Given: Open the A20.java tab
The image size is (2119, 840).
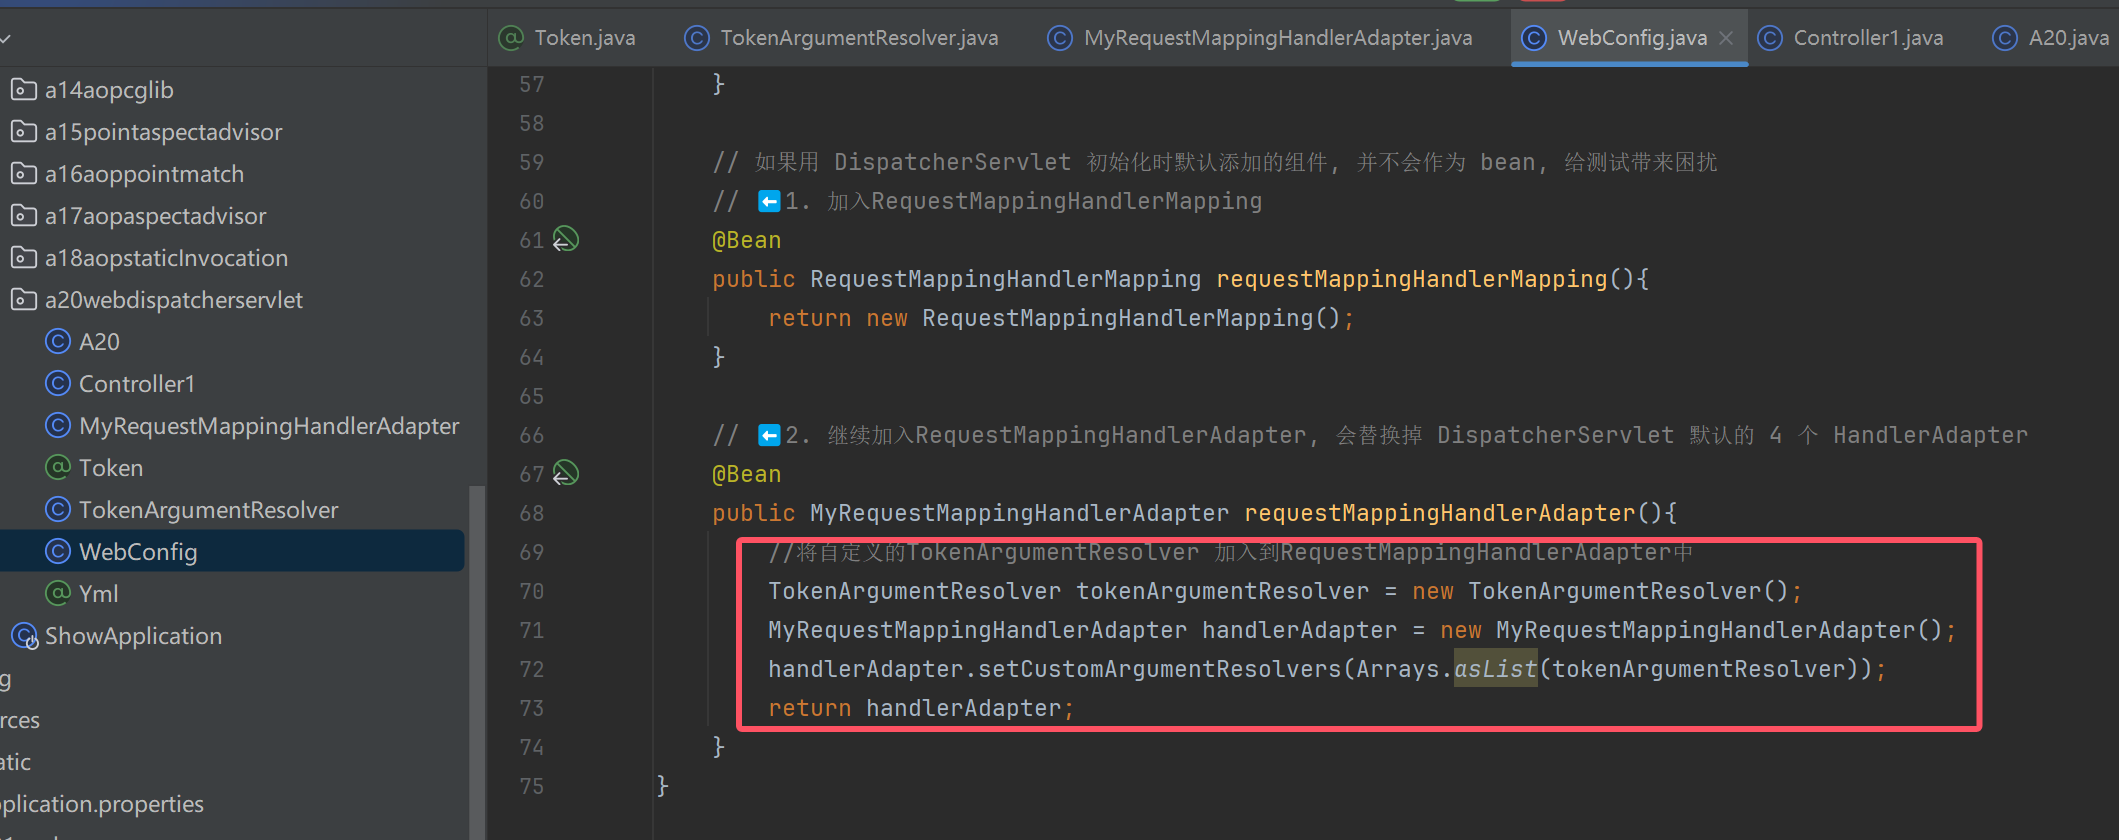Looking at the screenshot, I should click(x=2051, y=38).
